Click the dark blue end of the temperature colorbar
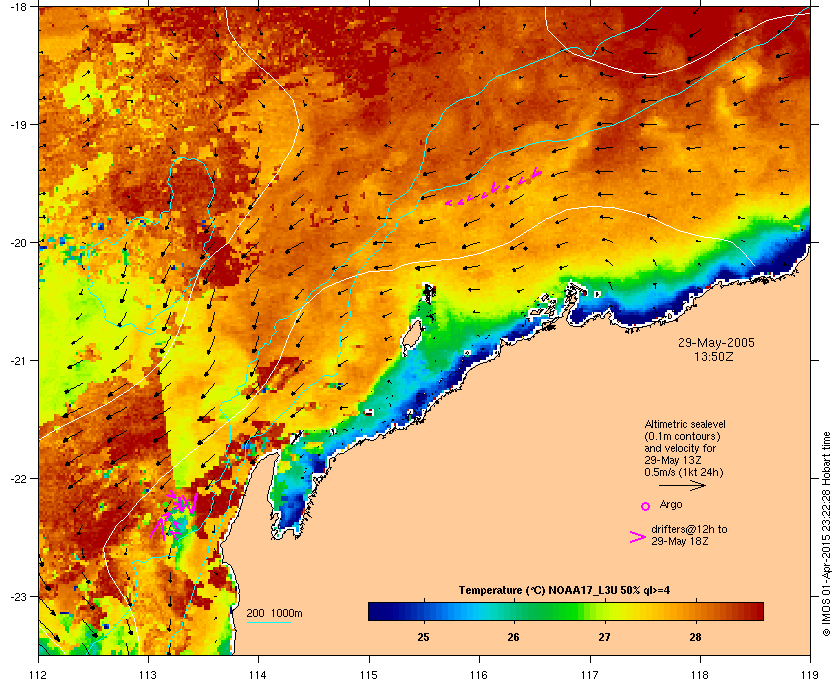Screen dimensions: 840x680 (378, 611)
